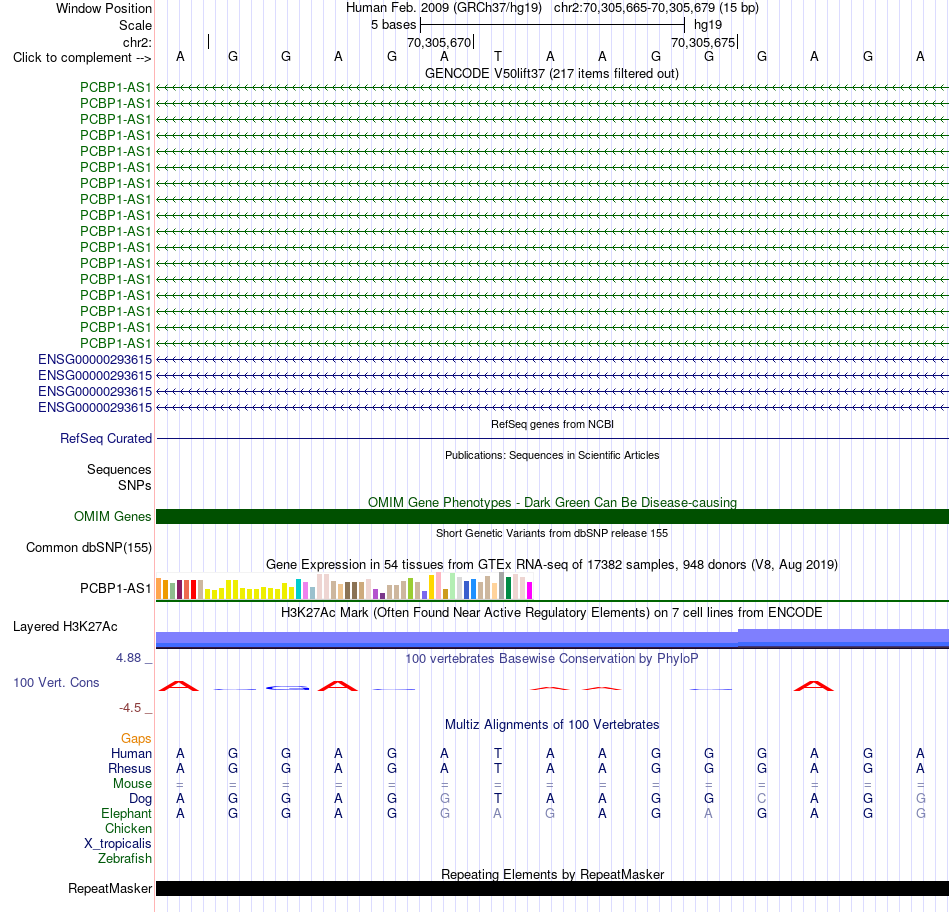950x912 pixels.
Task: Click the RefSeq Curated intron line
Action: [552, 438]
